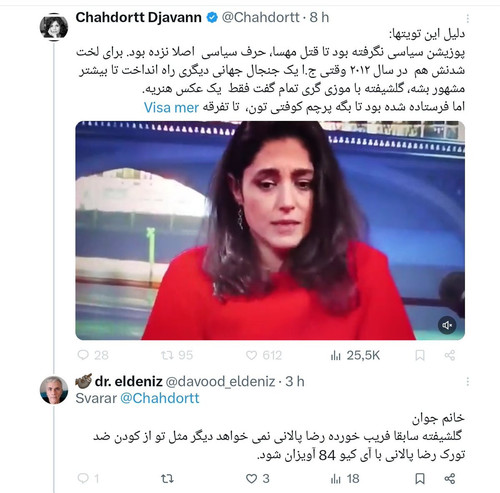Image resolution: width=500 pixels, height=493 pixels.
Task: Open more options for Chahdortt's tweet
Action: (x=468, y=19)
